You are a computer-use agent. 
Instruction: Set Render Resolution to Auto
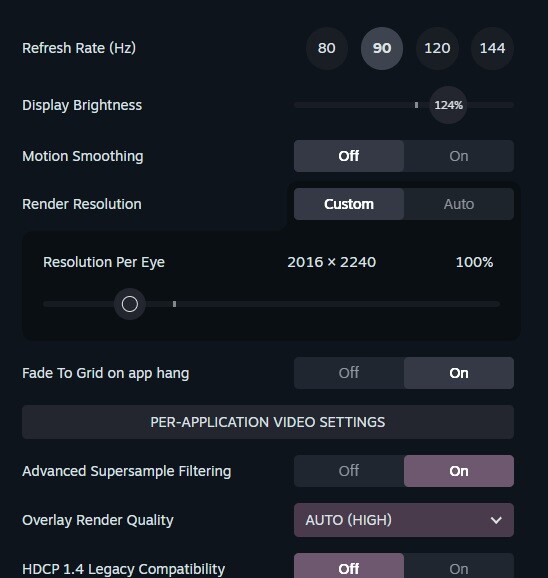459,204
